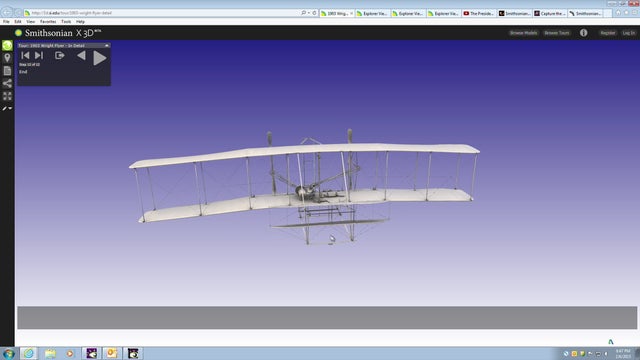This screenshot has height=360, width=640.
Task: Open the Edit menu
Action: [x=18, y=22]
